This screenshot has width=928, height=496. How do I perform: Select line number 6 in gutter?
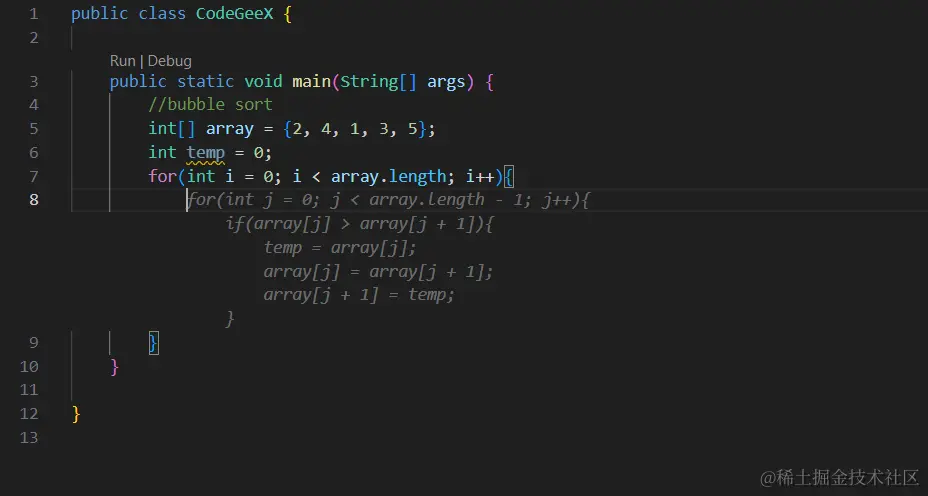pos(34,153)
